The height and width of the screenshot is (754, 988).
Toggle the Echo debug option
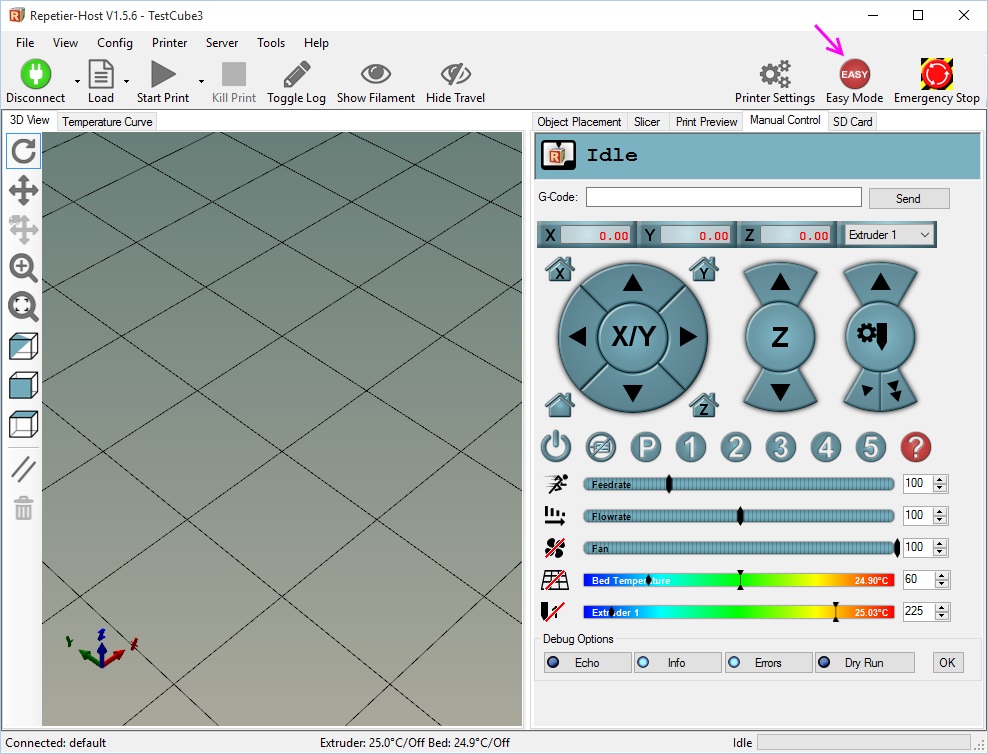(587, 662)
